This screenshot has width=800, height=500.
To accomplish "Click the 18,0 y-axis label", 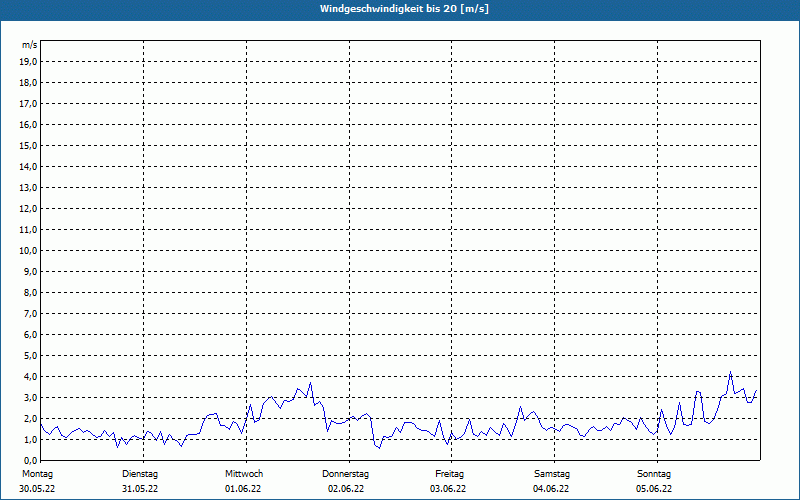I will (x=28, y=83).
